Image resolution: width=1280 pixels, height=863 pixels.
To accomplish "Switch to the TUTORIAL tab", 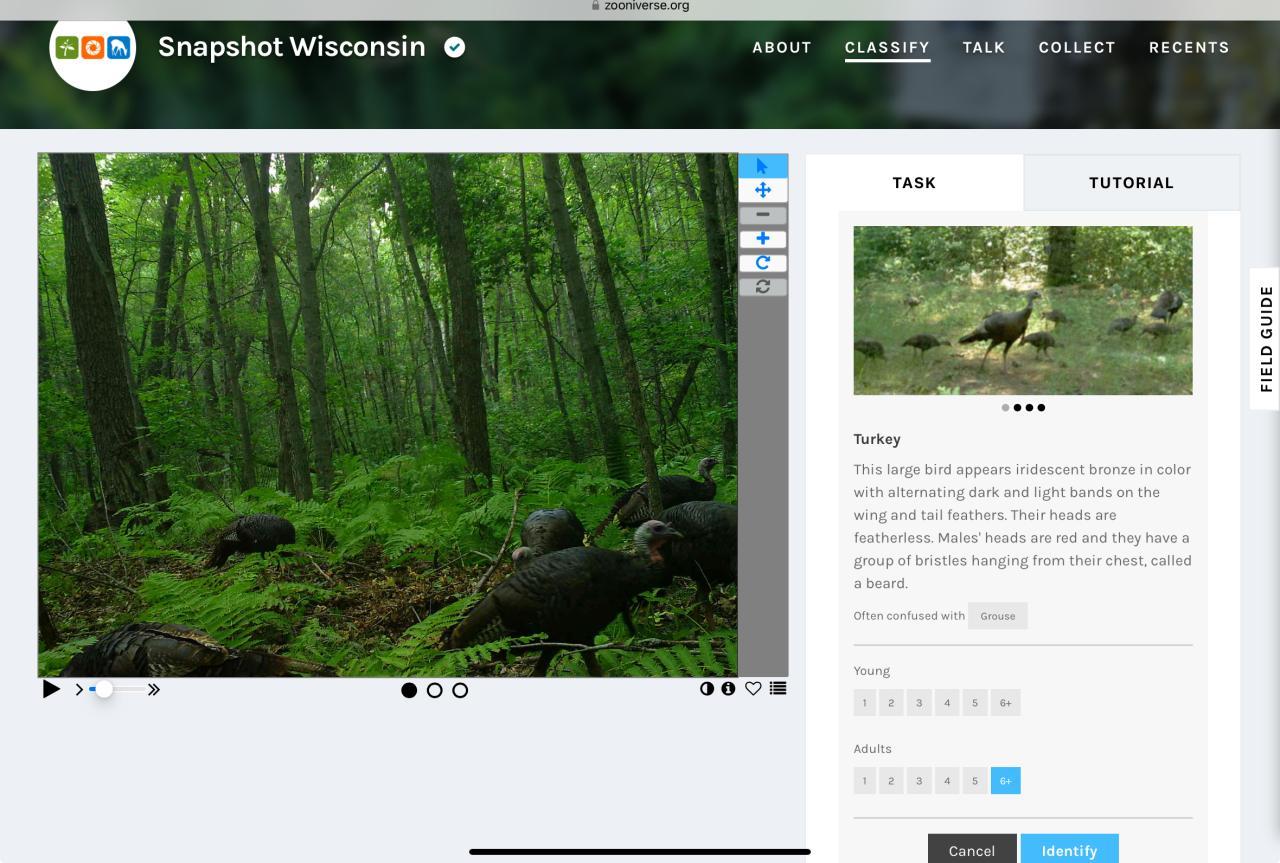I will tap(1131, 183).
